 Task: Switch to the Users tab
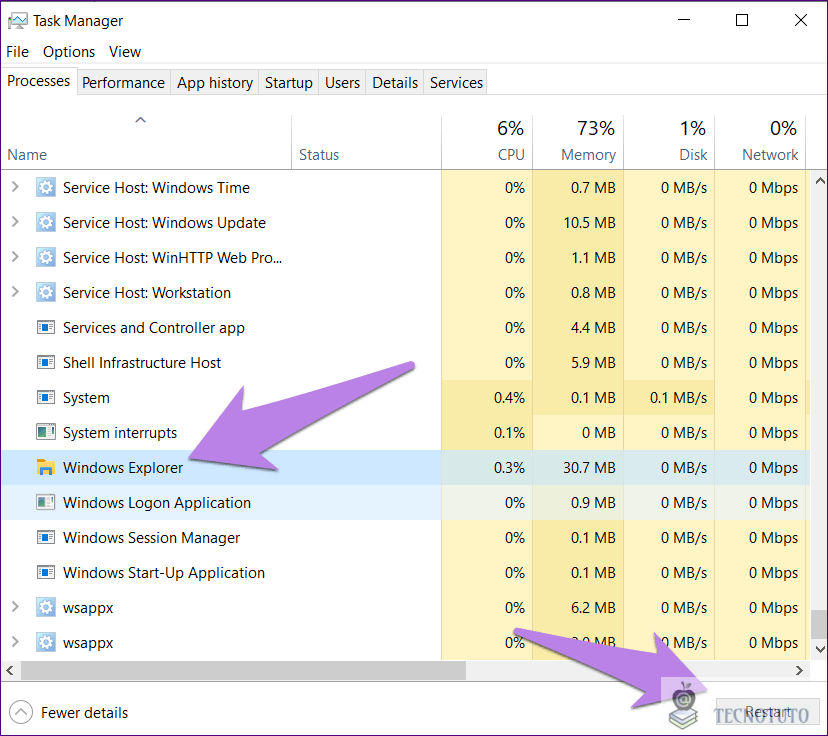(342, 83)
